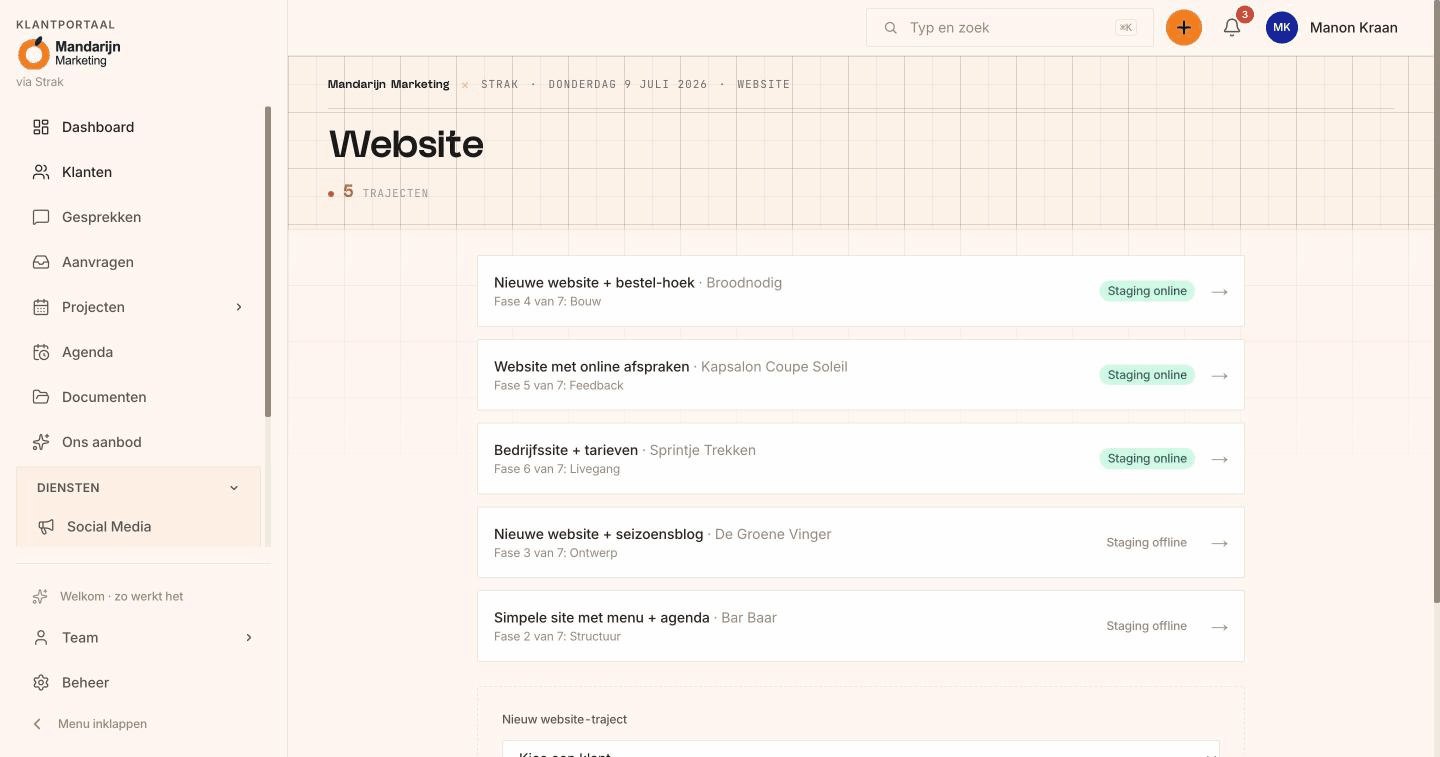Click the Aanvragen inbox icon

click(x=41, y=262)
